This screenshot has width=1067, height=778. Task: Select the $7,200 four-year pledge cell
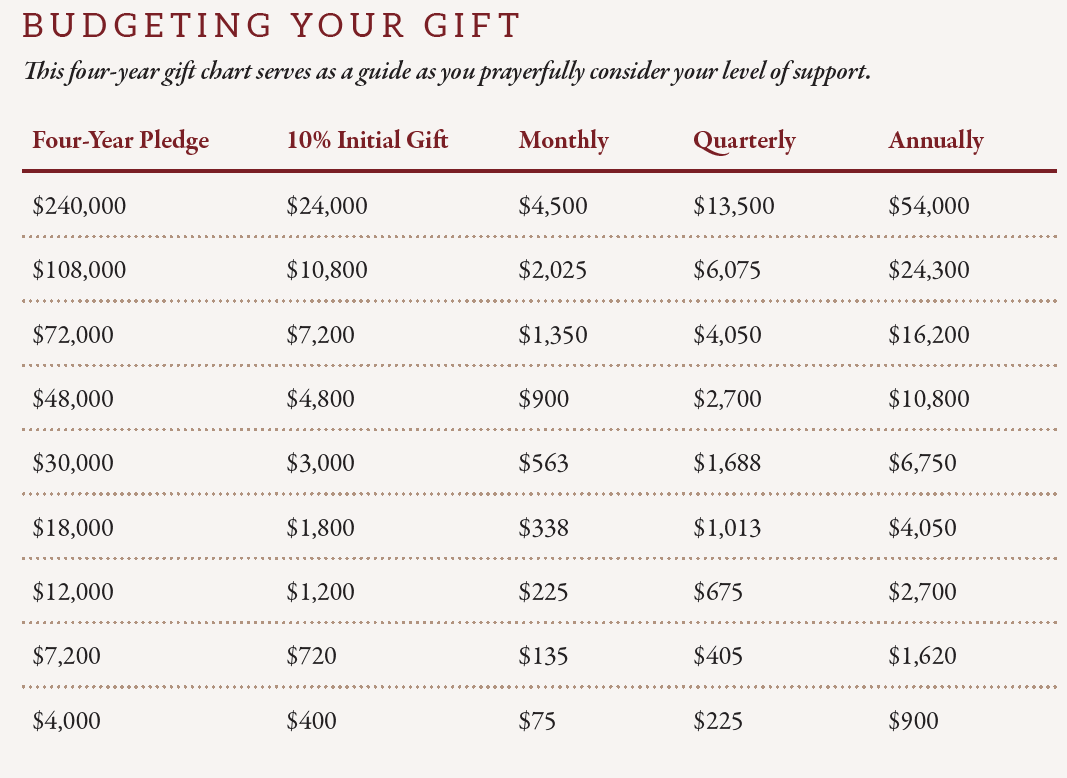67,656
